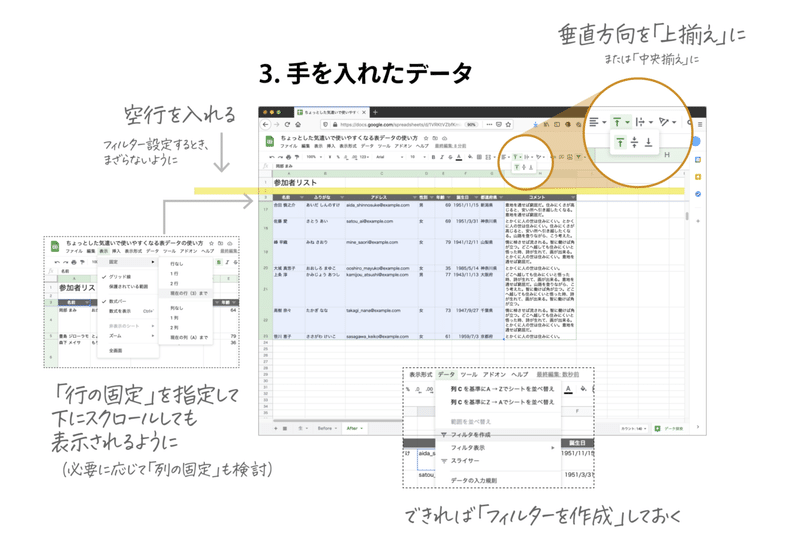
Task: Choose A→Z sort sheet in bottom inset
Action: coord(498,389)
